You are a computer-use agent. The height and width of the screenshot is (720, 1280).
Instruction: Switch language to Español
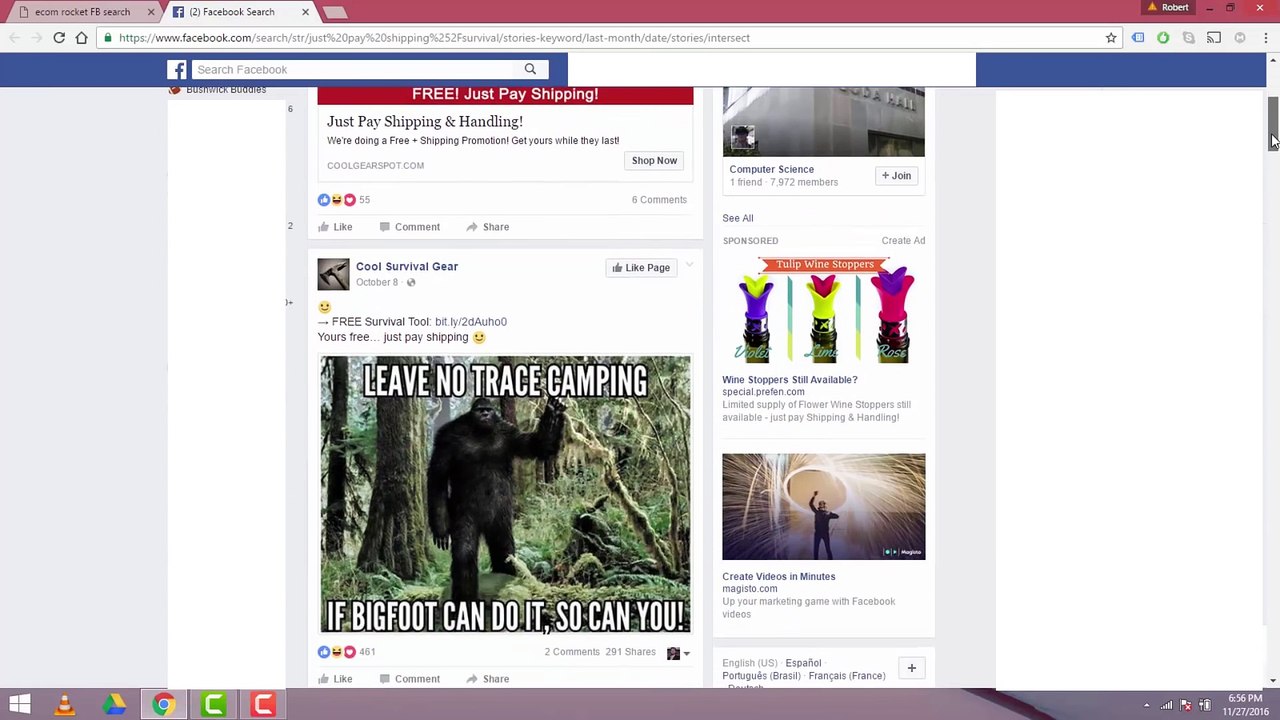[803, 663]
